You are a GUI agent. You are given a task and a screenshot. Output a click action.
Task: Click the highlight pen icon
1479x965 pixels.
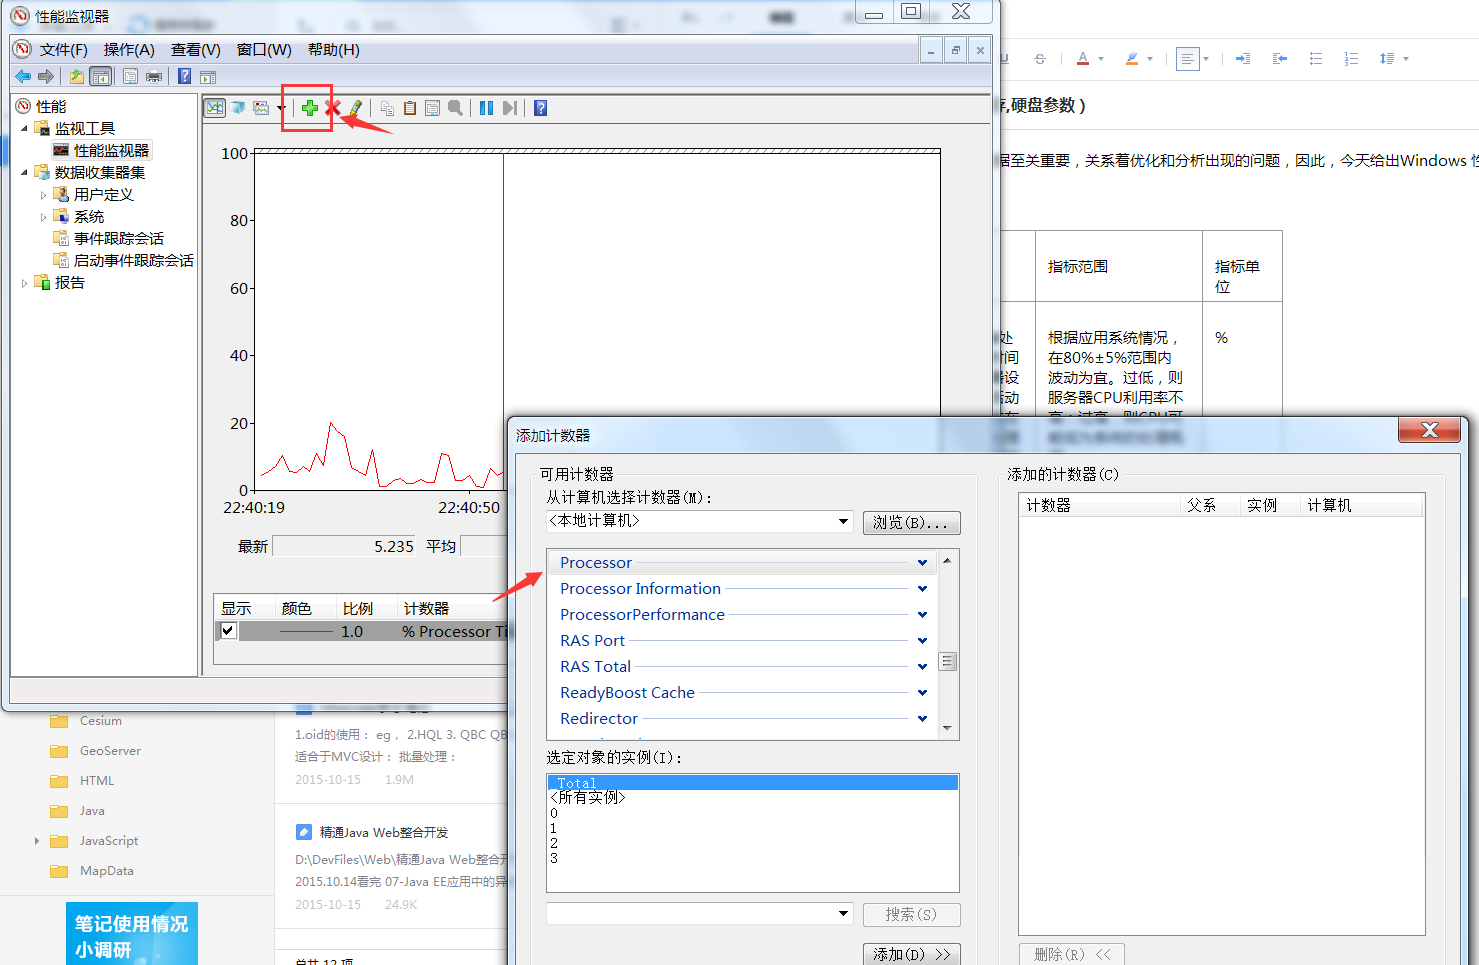[x=356, y=108]
